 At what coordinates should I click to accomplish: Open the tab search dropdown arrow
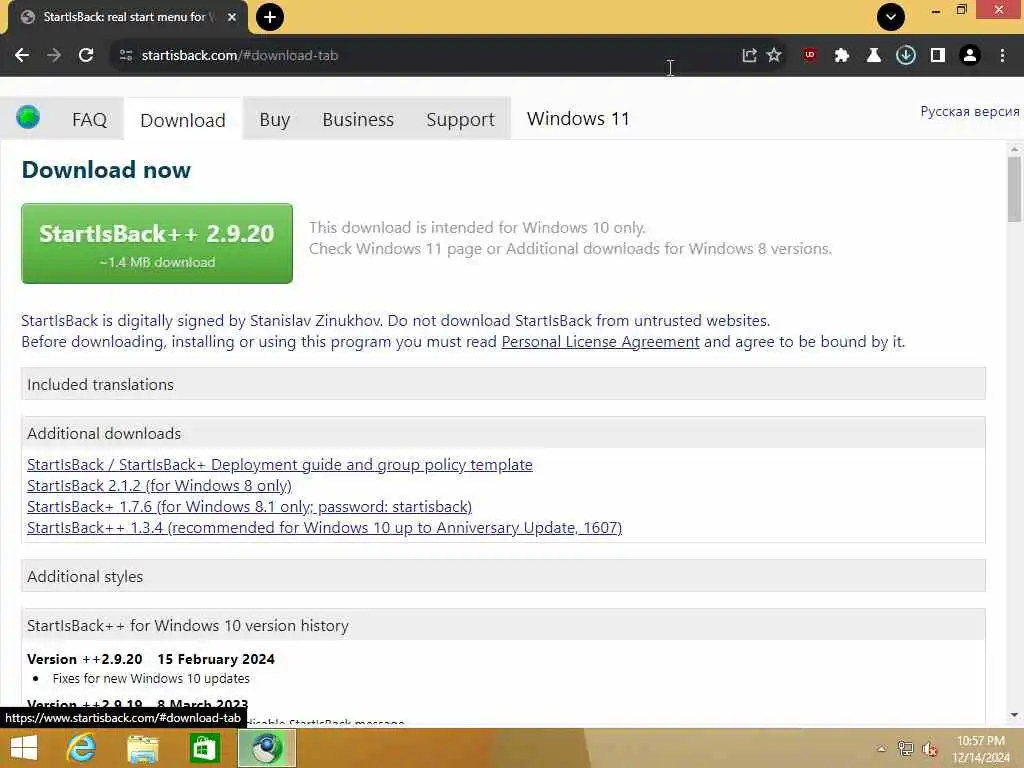[891, 17]
